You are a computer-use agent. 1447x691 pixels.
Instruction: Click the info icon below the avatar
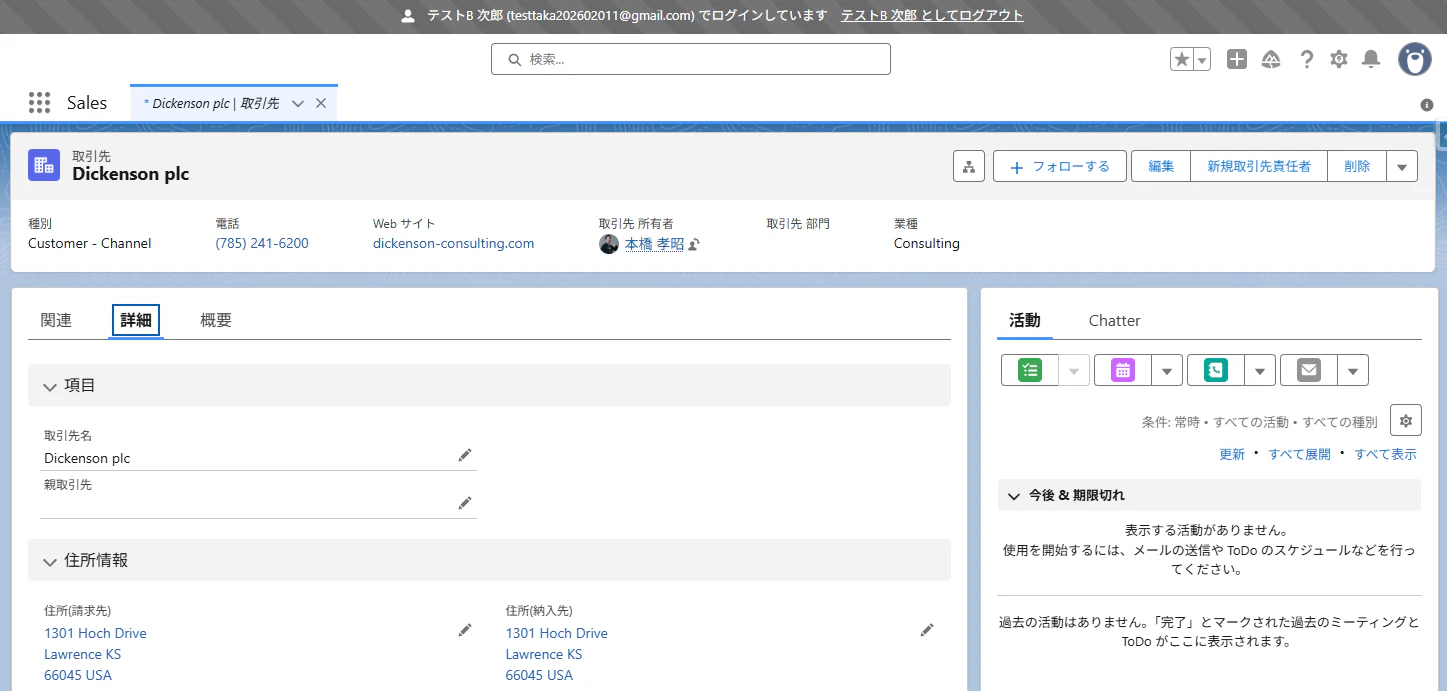tap(1427, 105)
